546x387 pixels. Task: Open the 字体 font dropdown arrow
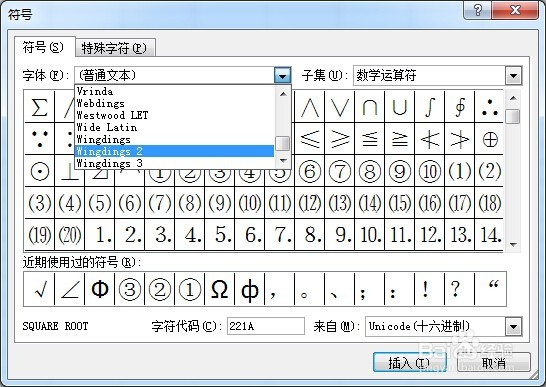(x=282, y=75)
